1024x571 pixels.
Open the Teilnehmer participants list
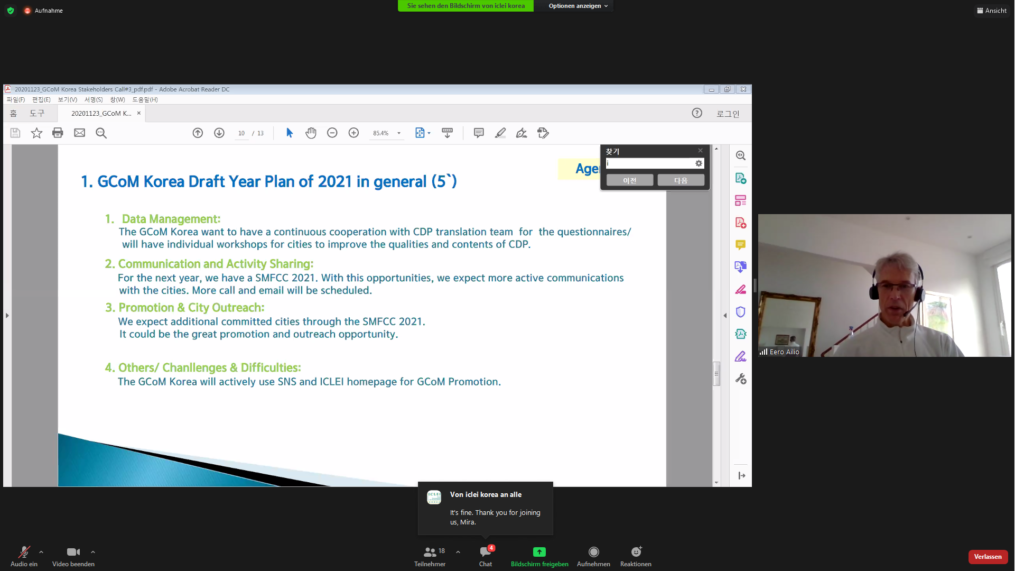[429, 554]
